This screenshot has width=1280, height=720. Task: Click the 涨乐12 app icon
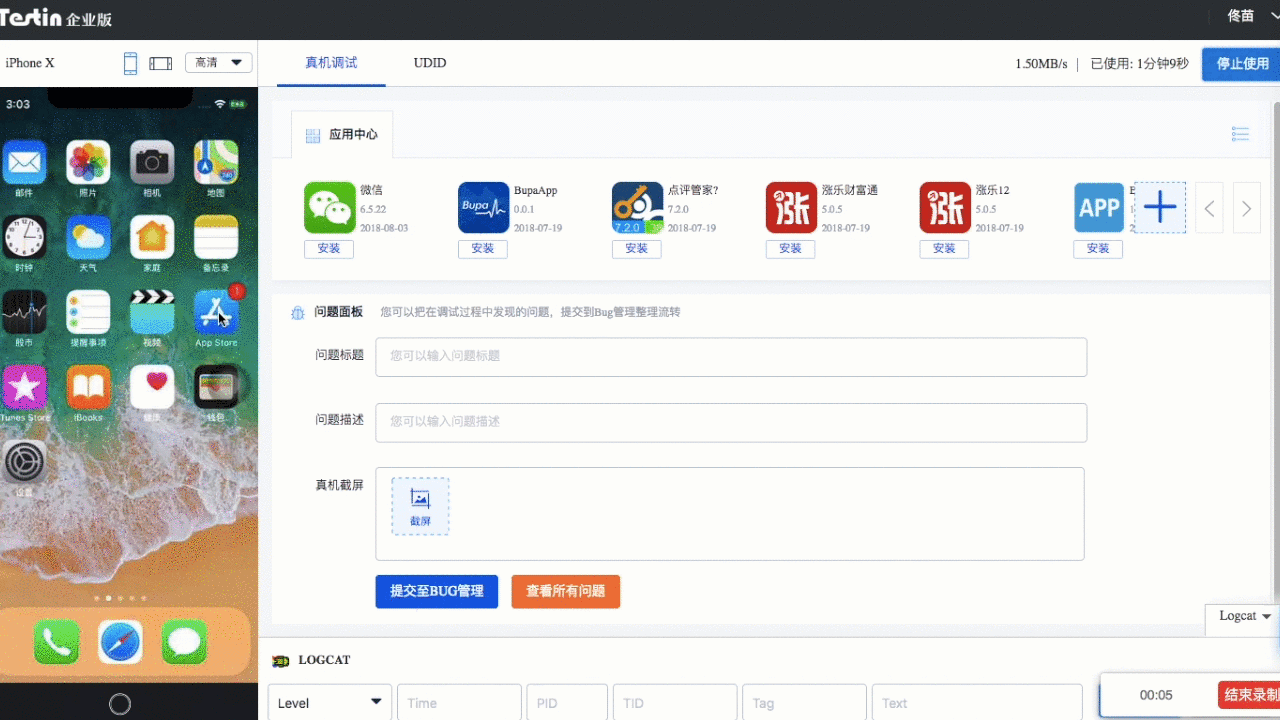(946, 207)
